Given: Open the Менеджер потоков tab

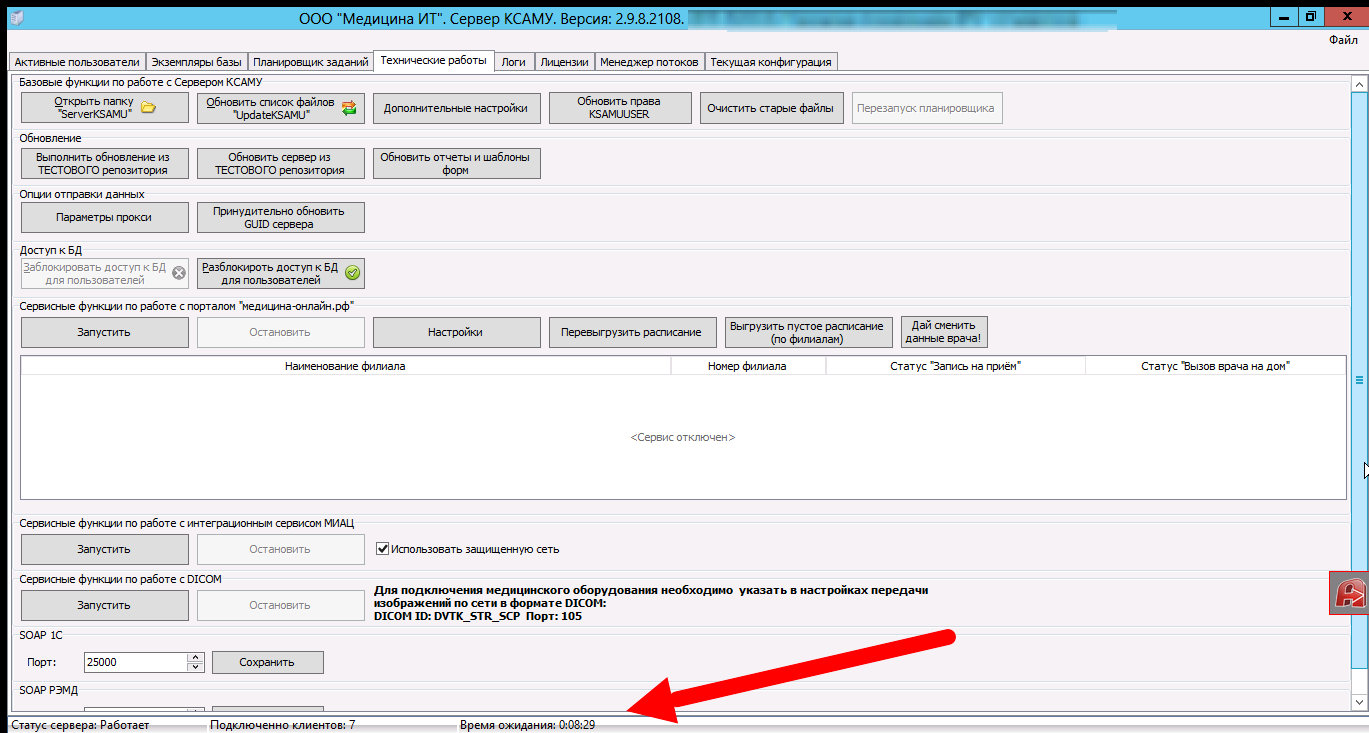Looking at the screenshot, I should [649, 62].
